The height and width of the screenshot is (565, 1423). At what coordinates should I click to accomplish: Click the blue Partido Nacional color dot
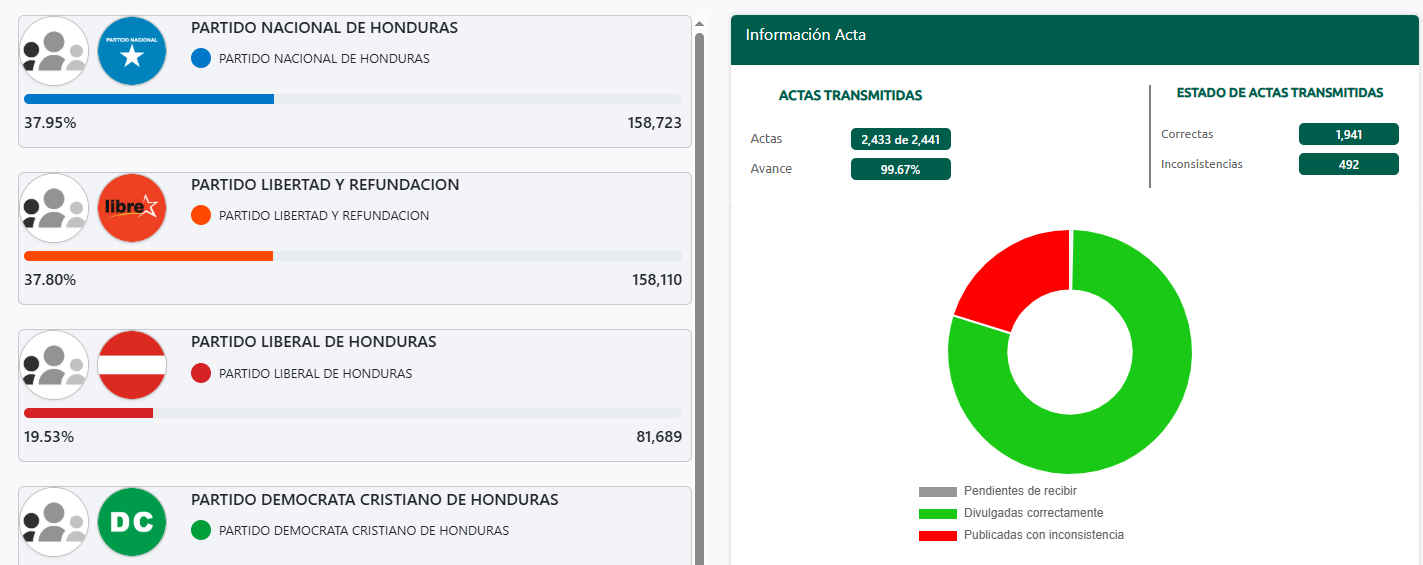coord(201,59)
